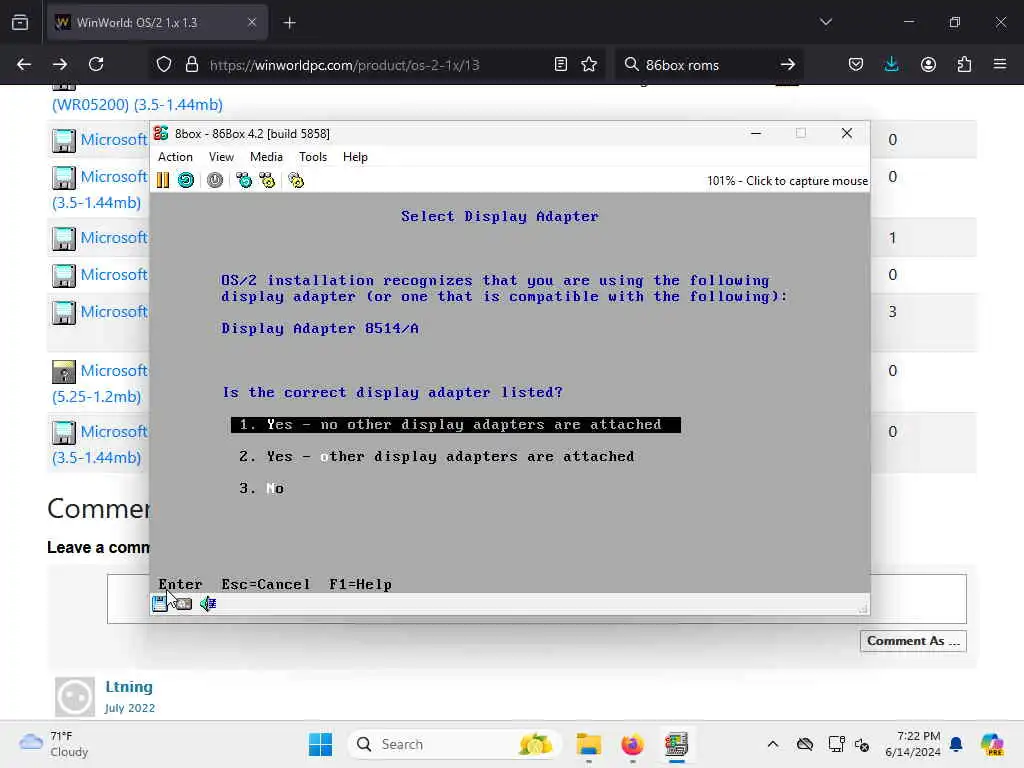Open clock showing 7:22 PM

pos(913,744)
